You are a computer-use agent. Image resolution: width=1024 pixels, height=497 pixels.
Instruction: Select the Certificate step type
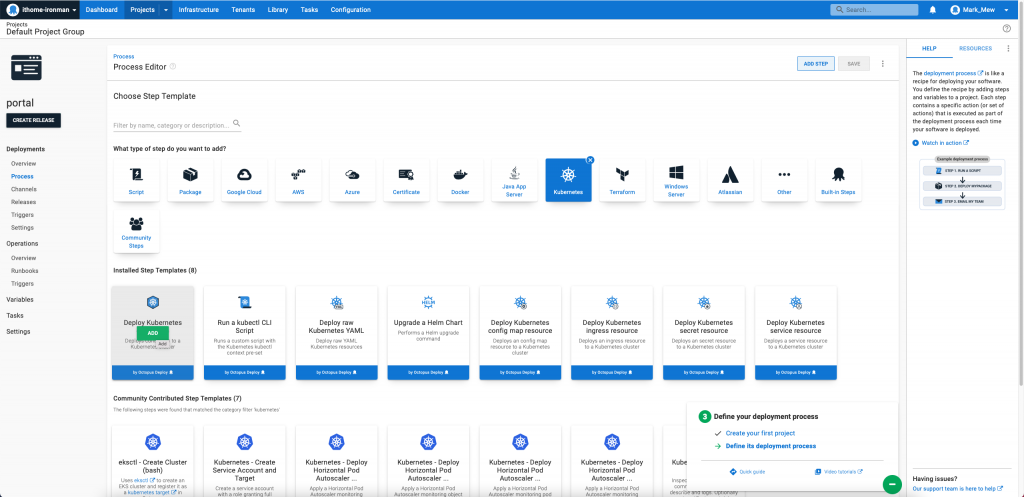(406, 180)
